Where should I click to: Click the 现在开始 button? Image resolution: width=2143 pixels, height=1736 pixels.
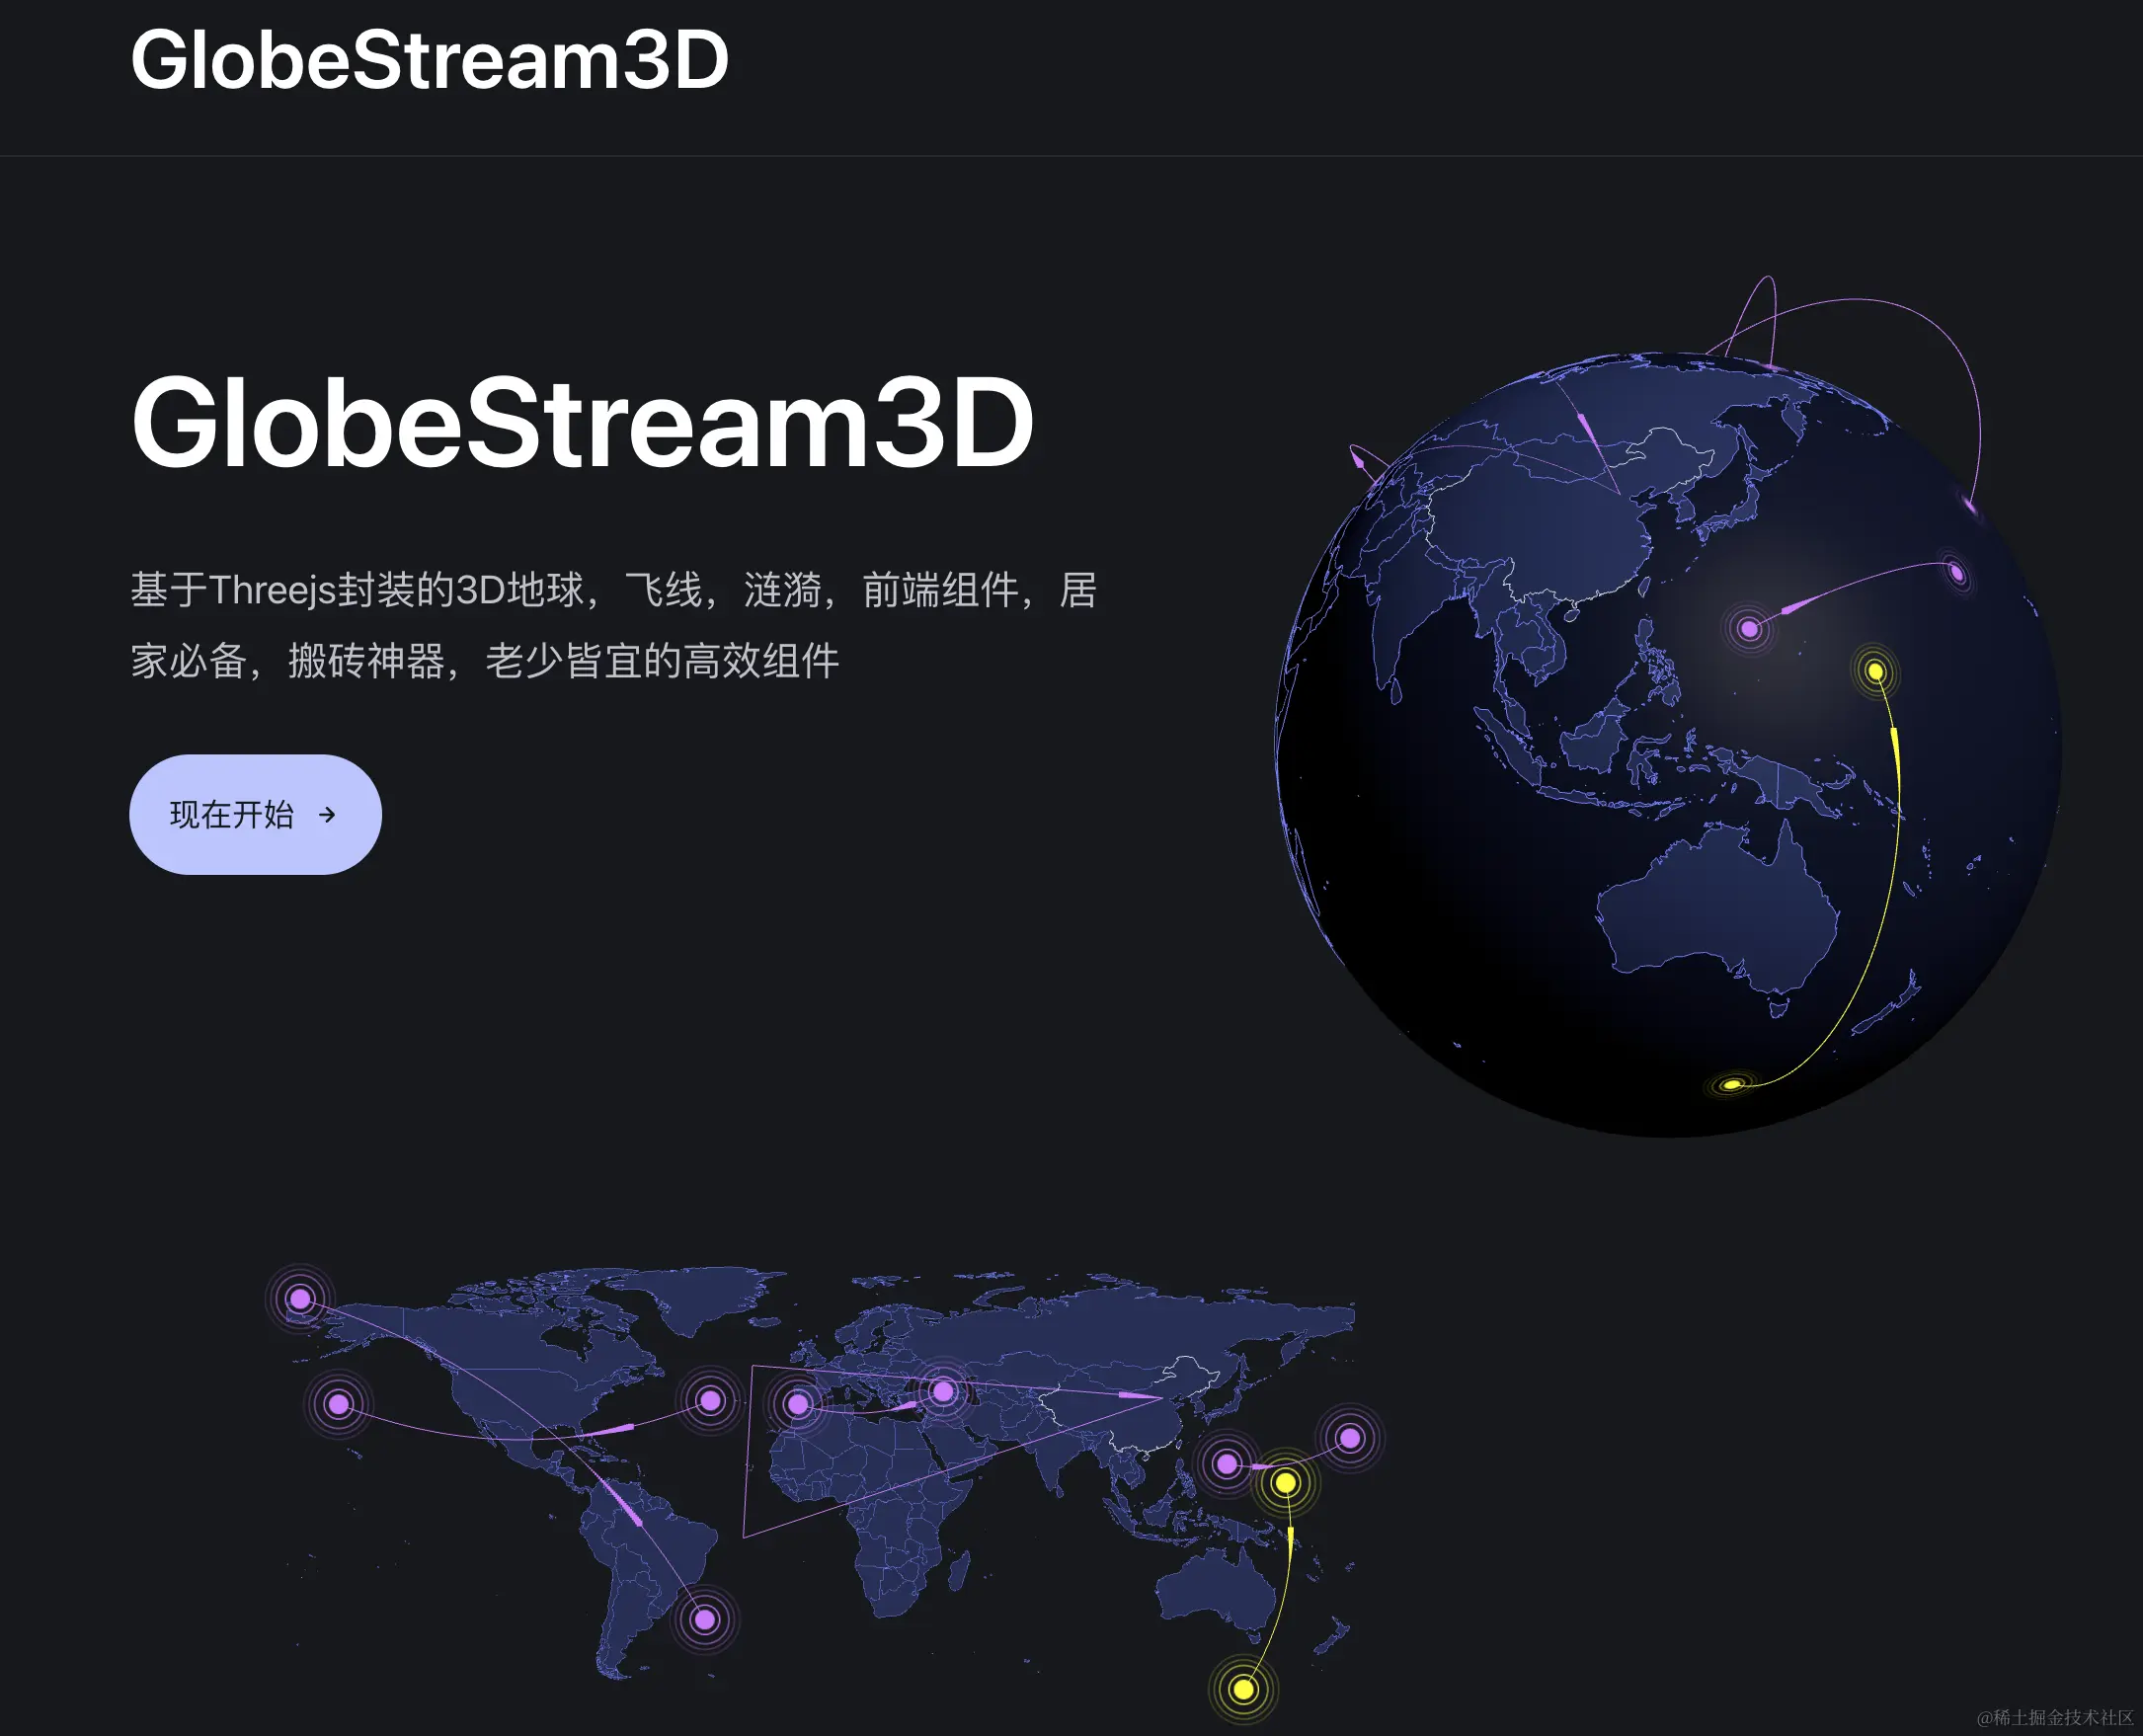255,814
